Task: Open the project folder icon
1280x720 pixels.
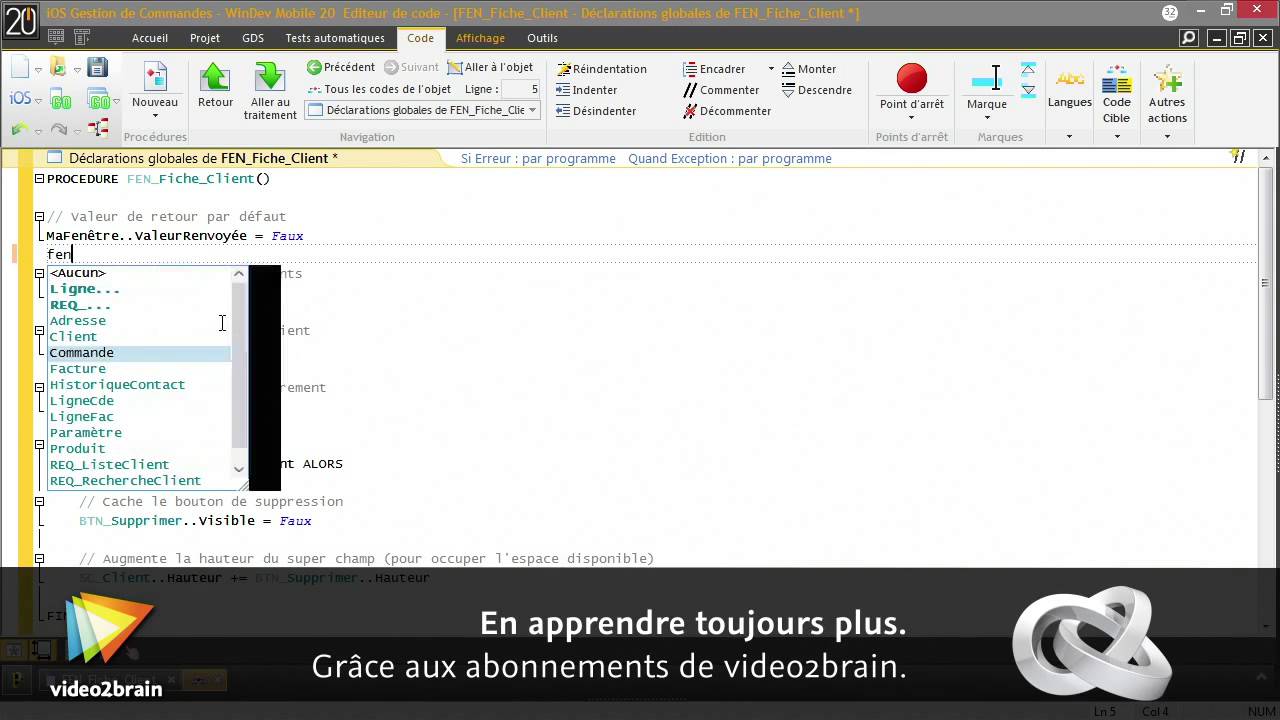Action: click(x=58, y=68)
